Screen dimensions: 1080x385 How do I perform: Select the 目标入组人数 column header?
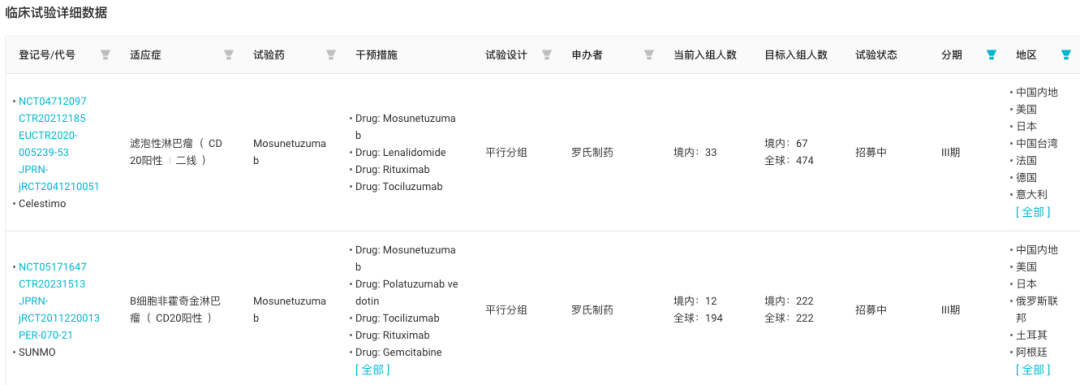pos(796,55)
